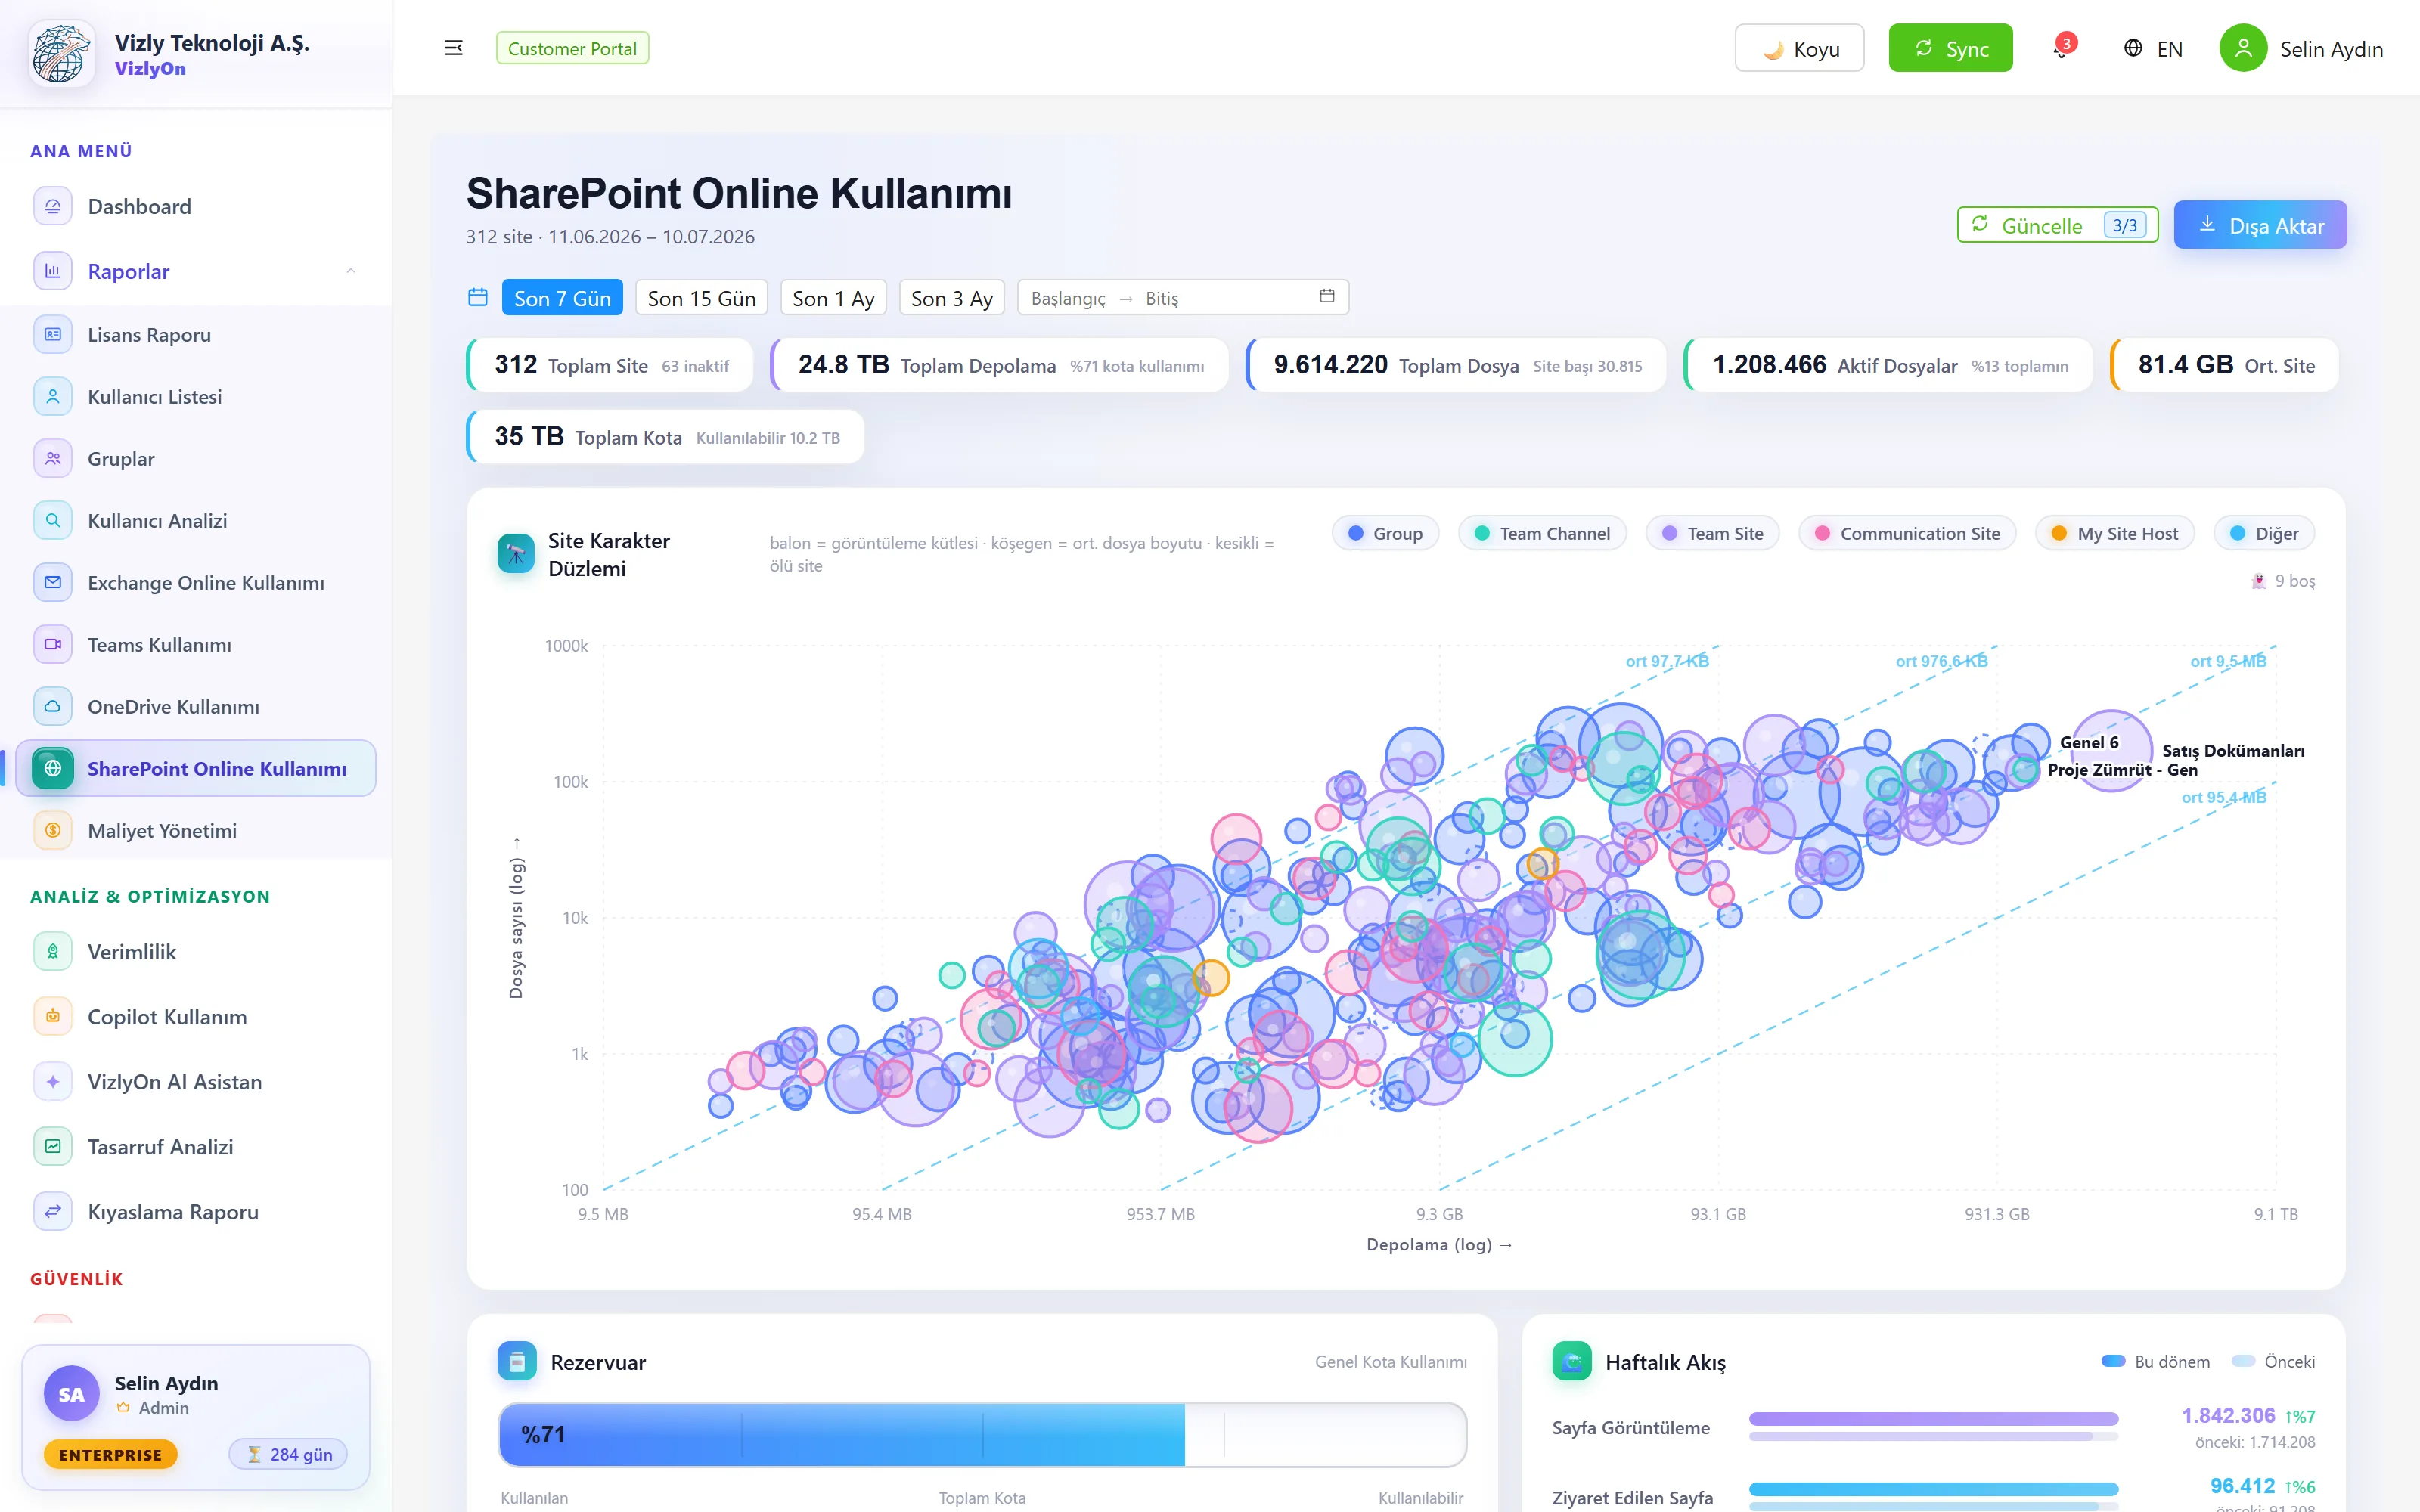Open the Selin Aydın user menu
This screenshot has width=2420, height=1512.
pos(2301,48)
